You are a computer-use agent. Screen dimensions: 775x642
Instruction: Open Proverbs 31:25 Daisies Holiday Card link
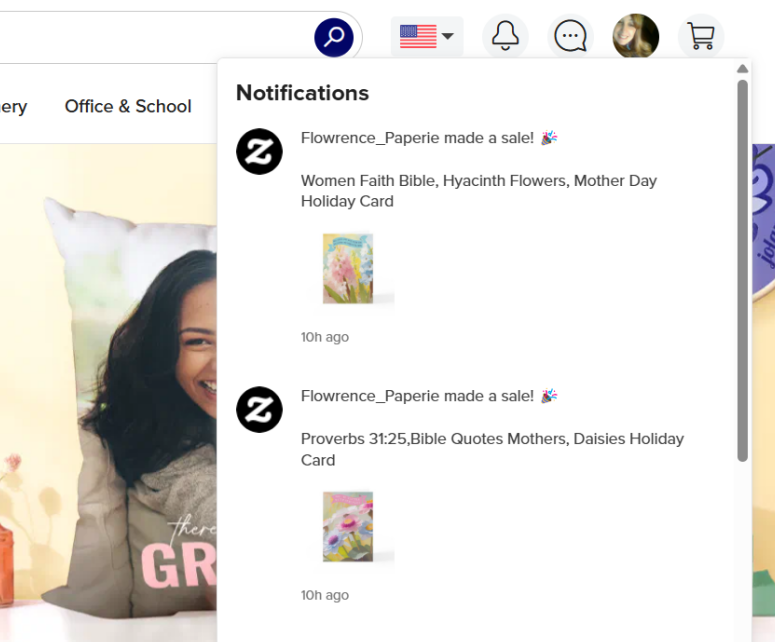click(492, 449)
